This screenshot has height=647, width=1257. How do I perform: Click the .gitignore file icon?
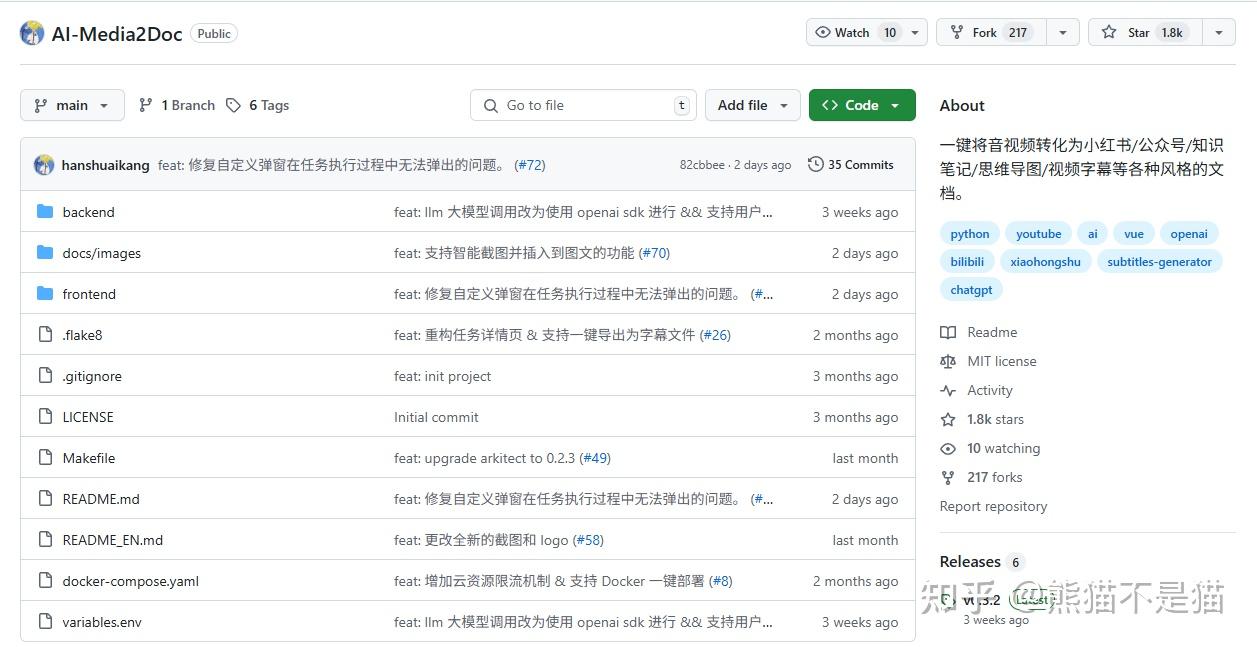coord(45,375)
